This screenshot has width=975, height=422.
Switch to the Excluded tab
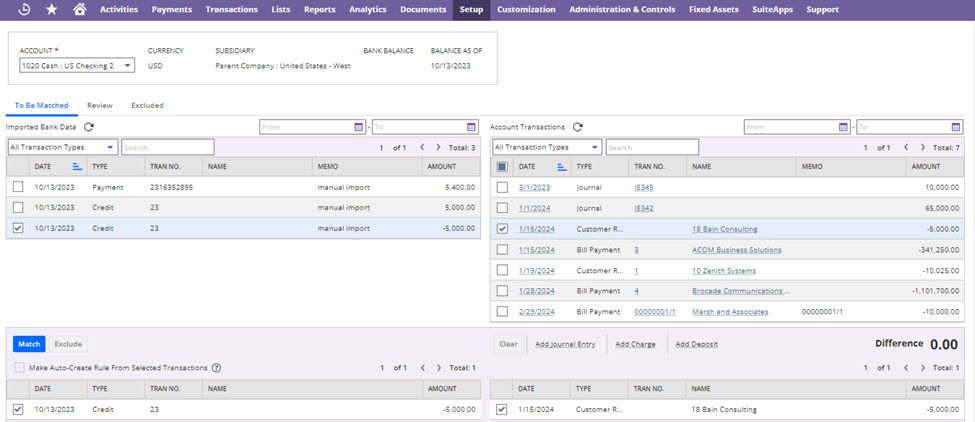coord(147,106)
